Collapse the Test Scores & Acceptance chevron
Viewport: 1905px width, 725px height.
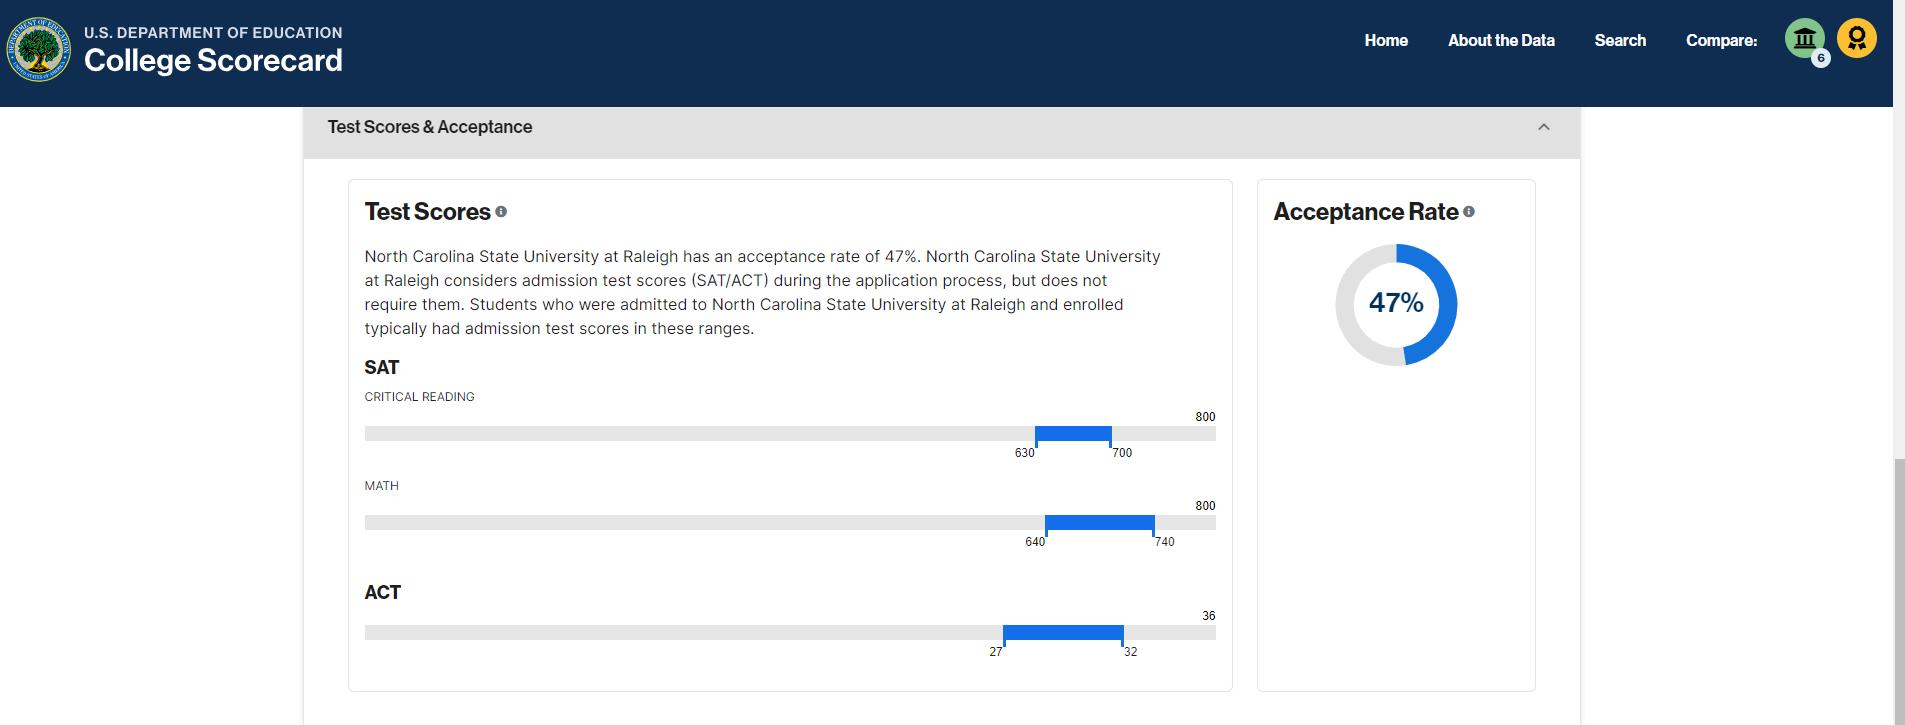1543,127
